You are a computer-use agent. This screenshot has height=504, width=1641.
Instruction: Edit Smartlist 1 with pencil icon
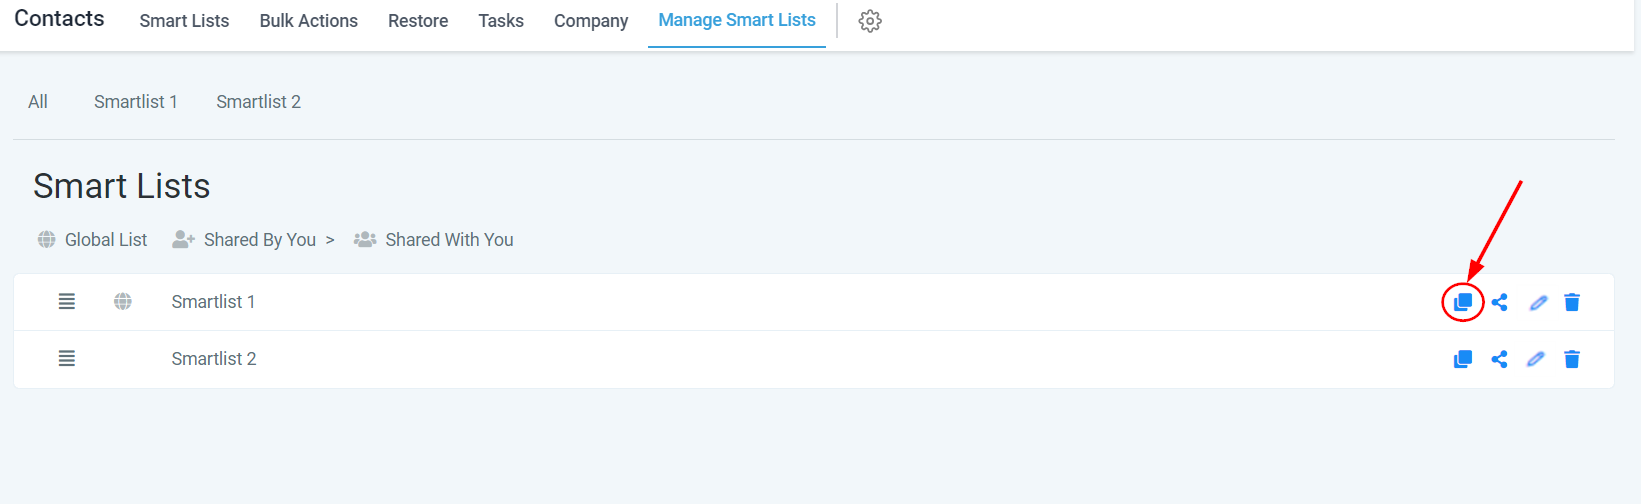click(1538, 302)
